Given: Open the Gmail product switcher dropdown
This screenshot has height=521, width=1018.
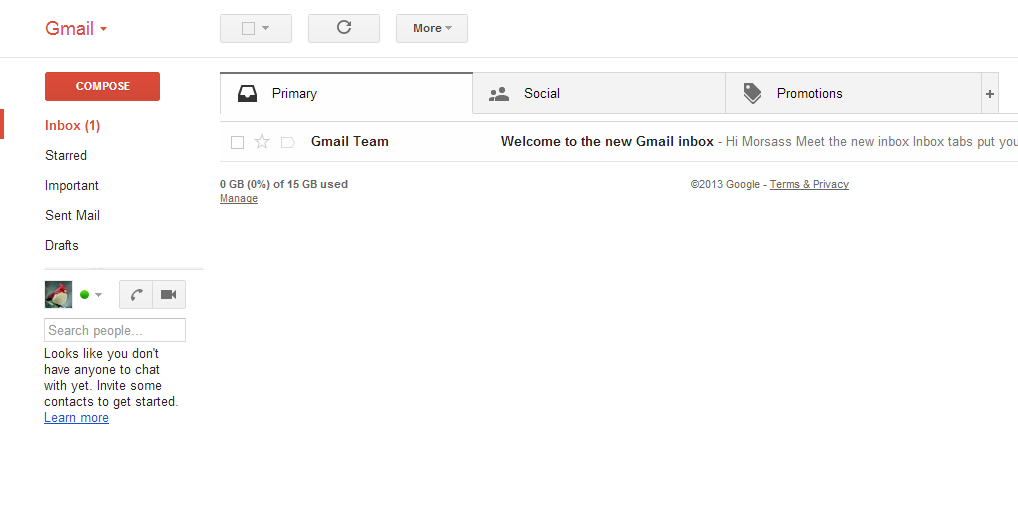Looking at the screenshot, I should click(76, 29).
